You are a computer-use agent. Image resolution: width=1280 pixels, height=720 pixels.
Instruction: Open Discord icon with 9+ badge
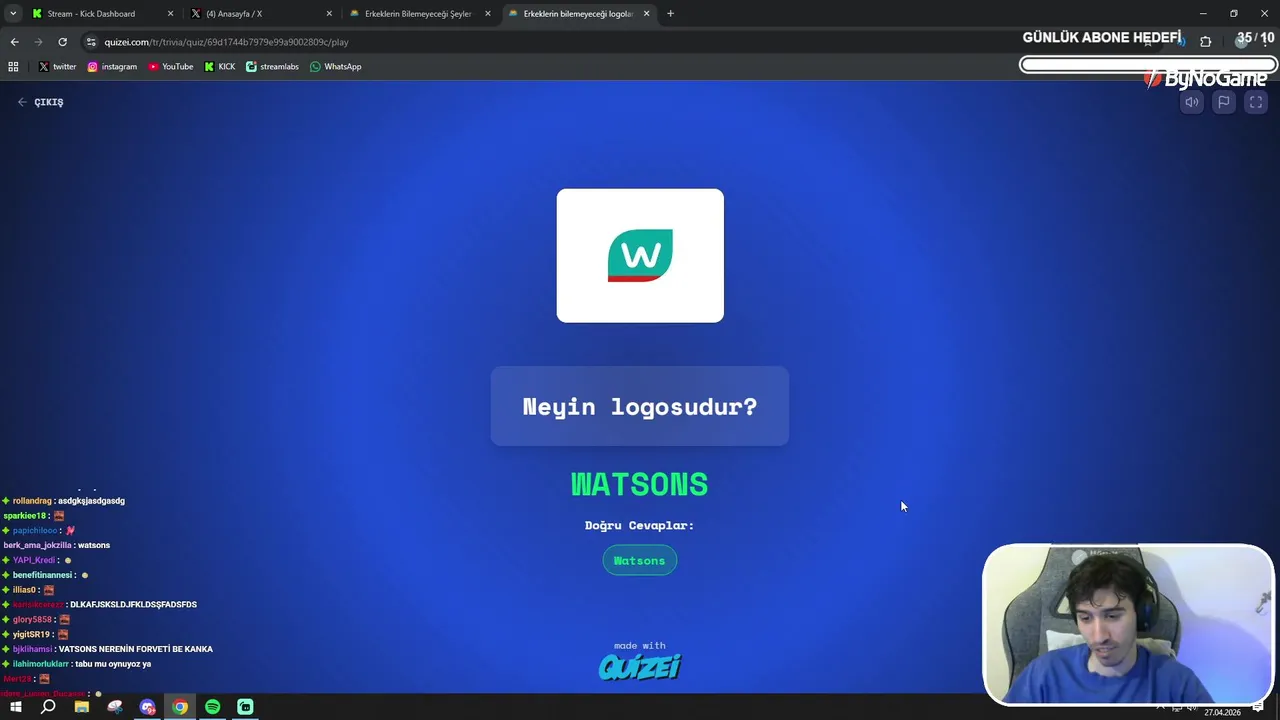147,707
